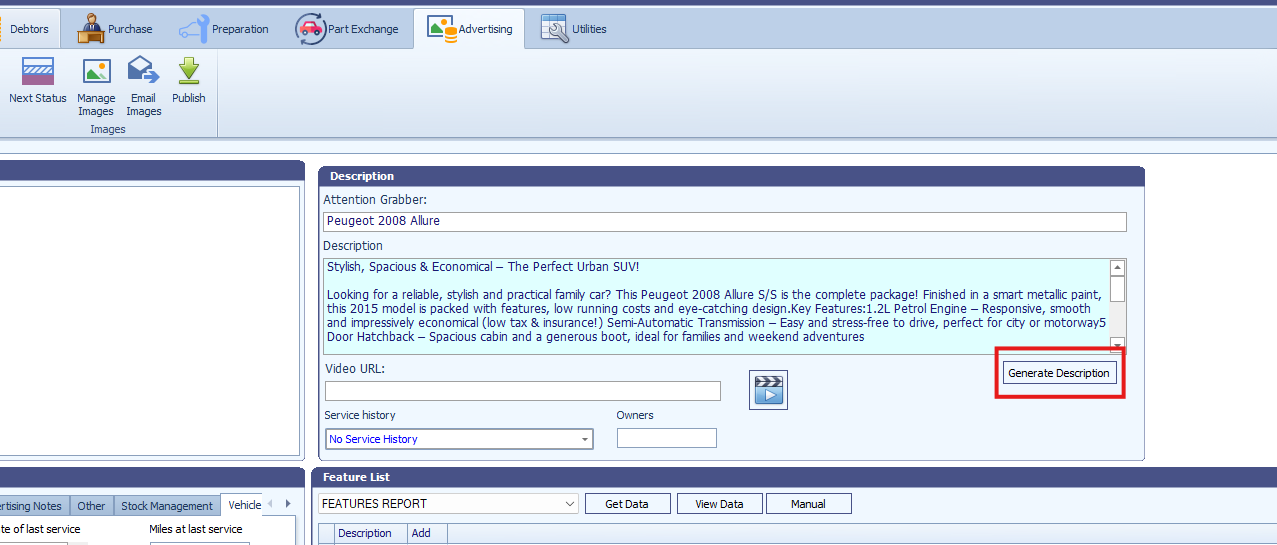Viewport: 1277px width, 545px height.
Task: Click the description scrollbar down arrow
Action: pos(1118,345)
